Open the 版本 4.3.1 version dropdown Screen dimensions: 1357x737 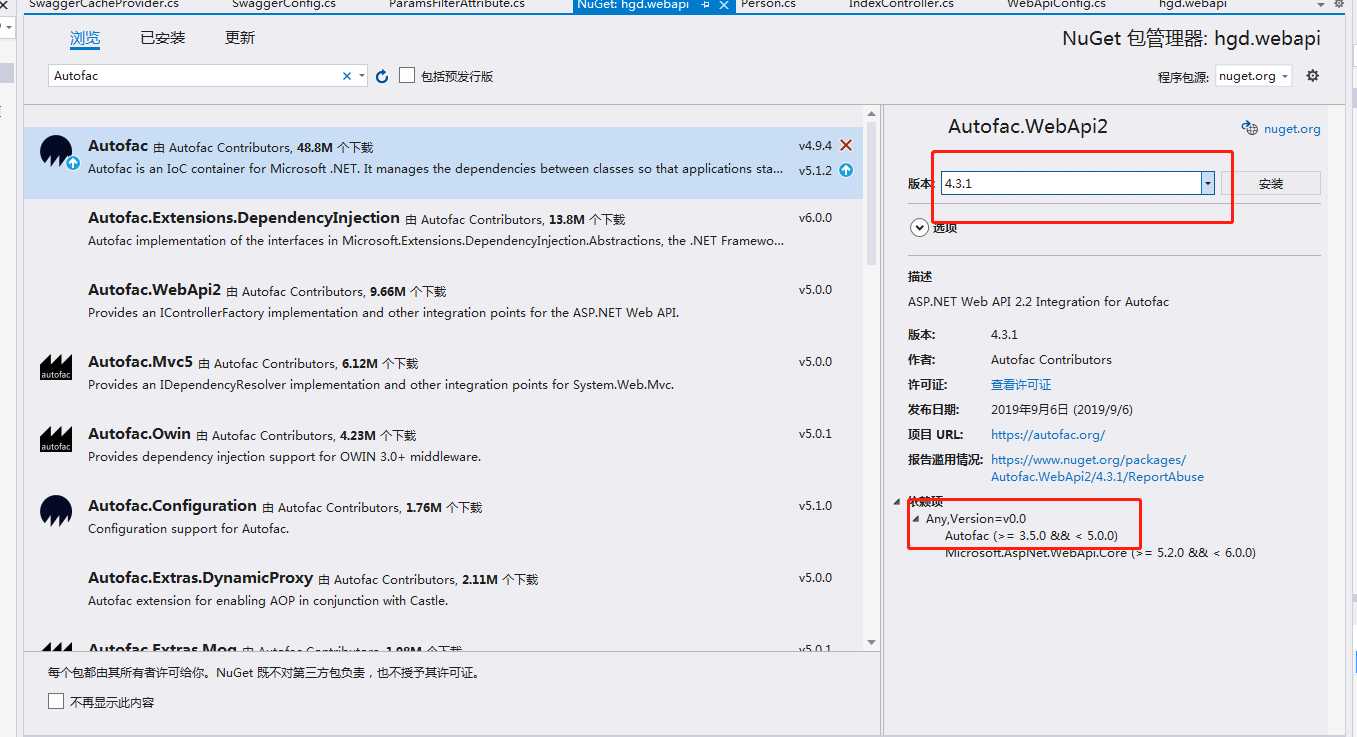[x=1208, y=183]
